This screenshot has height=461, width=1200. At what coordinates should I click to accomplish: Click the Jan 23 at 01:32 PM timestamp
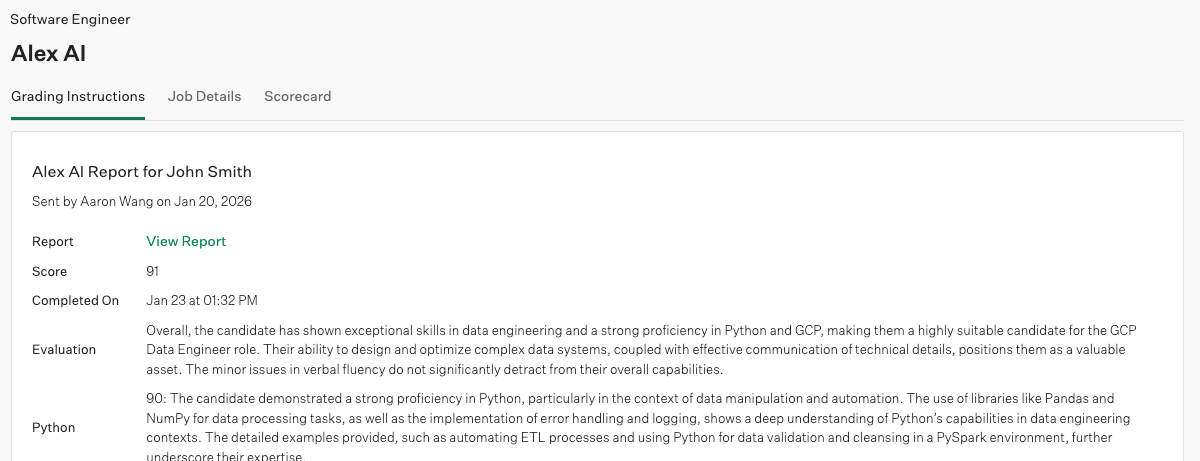(x=202, y=300)
